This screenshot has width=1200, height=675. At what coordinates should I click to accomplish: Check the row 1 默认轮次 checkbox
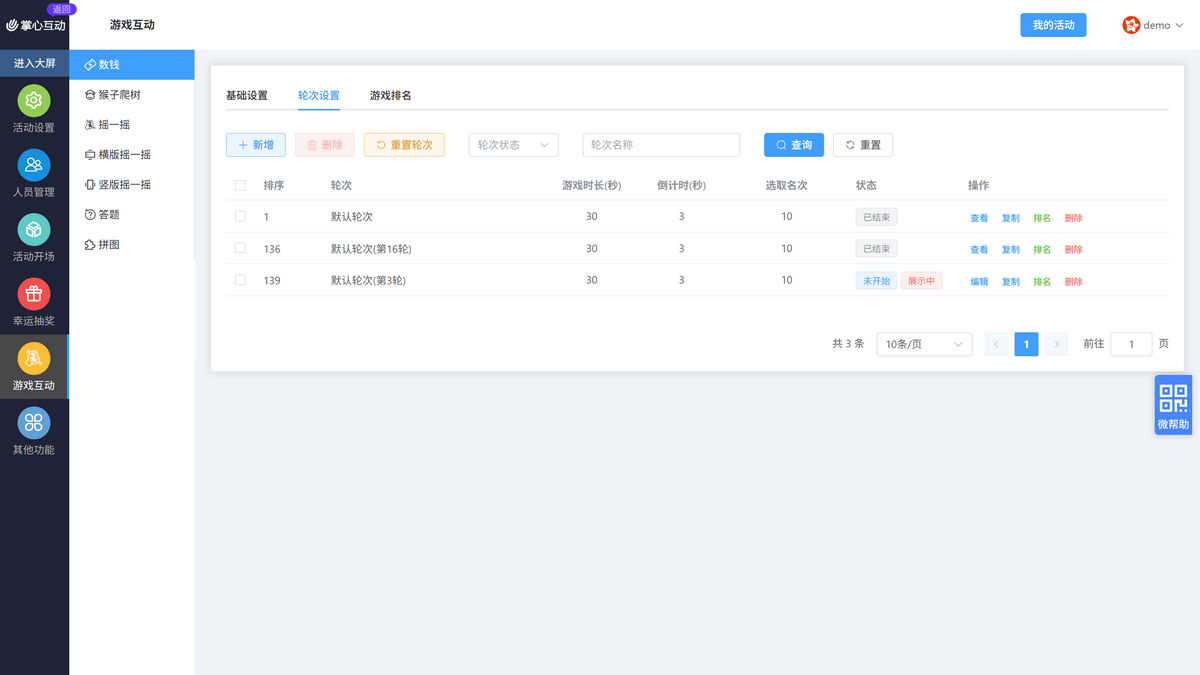tap(240, 216)
